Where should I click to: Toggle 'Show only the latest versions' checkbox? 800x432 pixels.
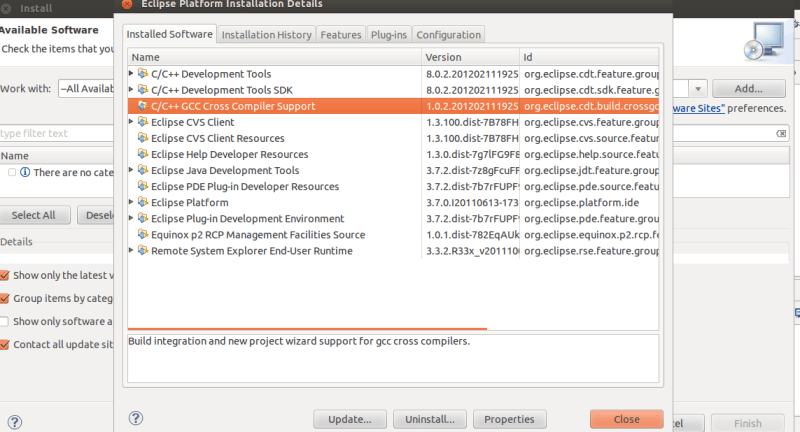(5, 275)
